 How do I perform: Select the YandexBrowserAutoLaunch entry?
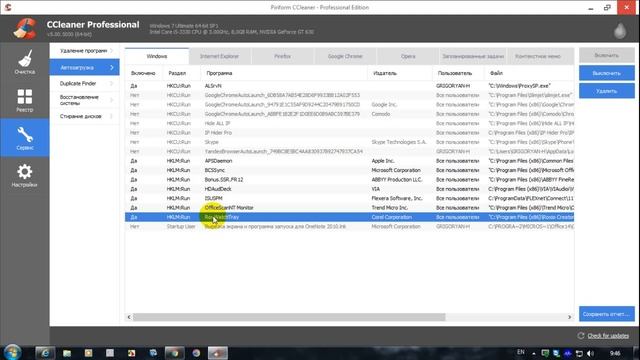point(349,151)
